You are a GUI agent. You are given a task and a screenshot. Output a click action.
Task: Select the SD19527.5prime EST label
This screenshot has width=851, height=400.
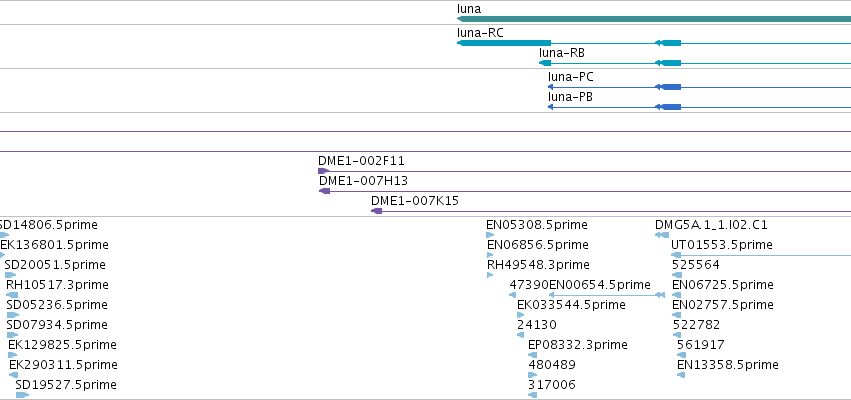tap(66, 384)
